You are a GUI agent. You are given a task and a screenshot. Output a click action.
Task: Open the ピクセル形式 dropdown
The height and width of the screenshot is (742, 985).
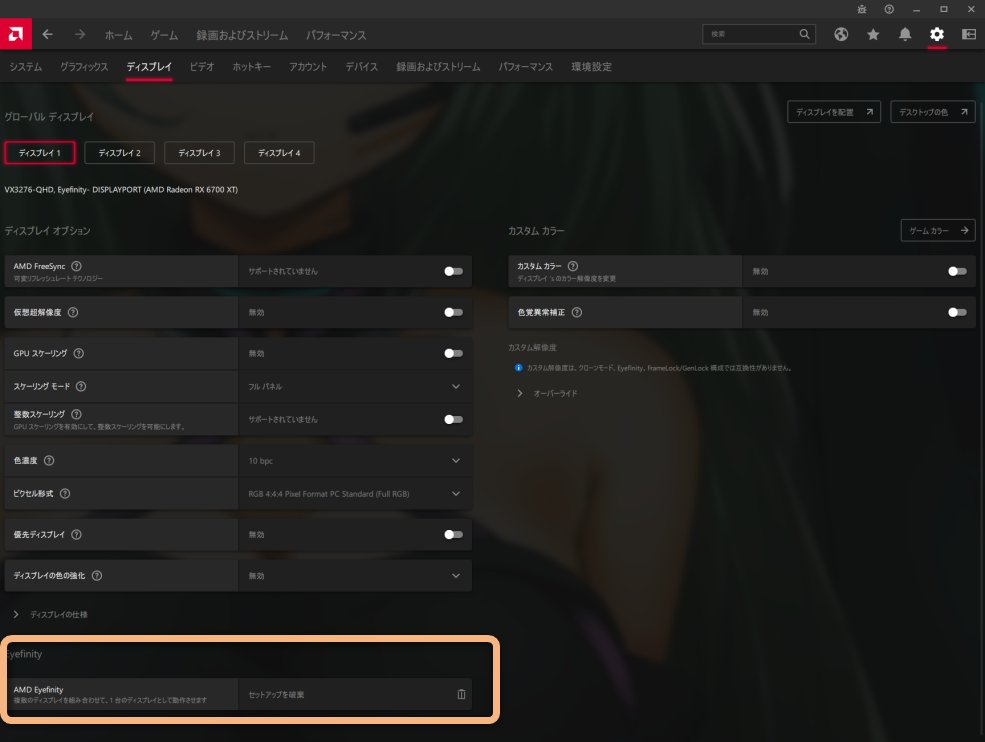click(x=456, y=493)
